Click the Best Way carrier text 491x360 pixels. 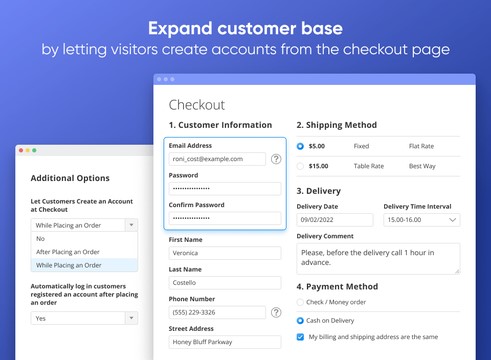(422, 166)
